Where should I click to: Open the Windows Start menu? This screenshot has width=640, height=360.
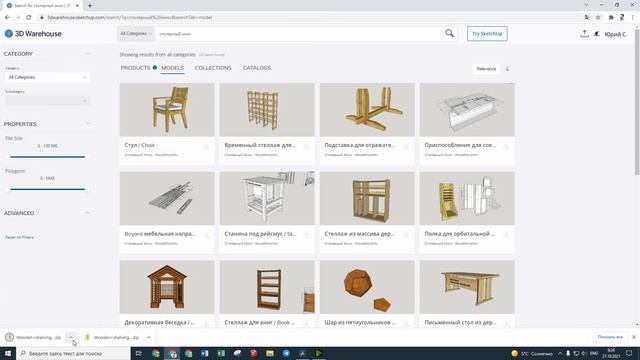coord(8,353)
